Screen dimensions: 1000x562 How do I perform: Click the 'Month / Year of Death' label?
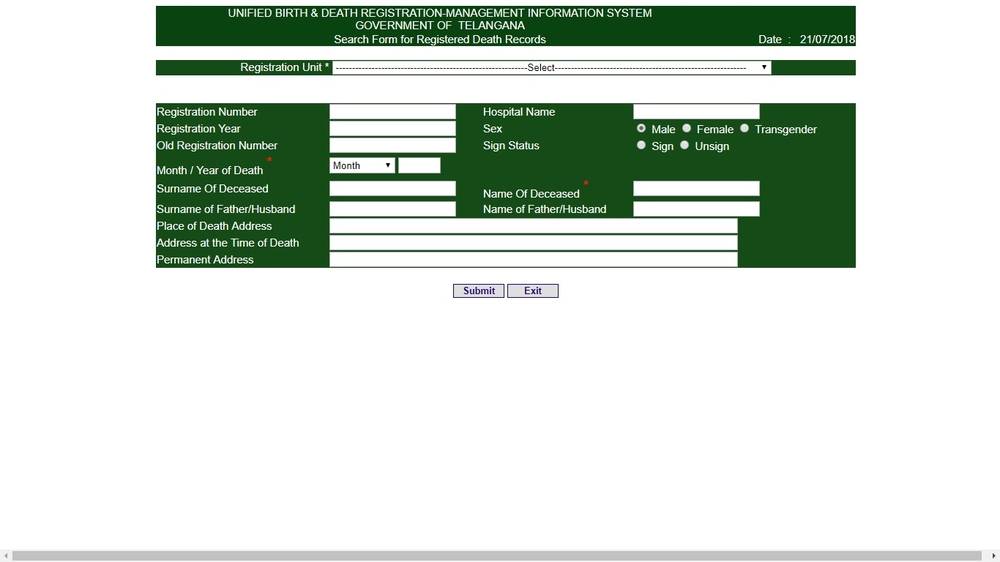click(210, 171)
